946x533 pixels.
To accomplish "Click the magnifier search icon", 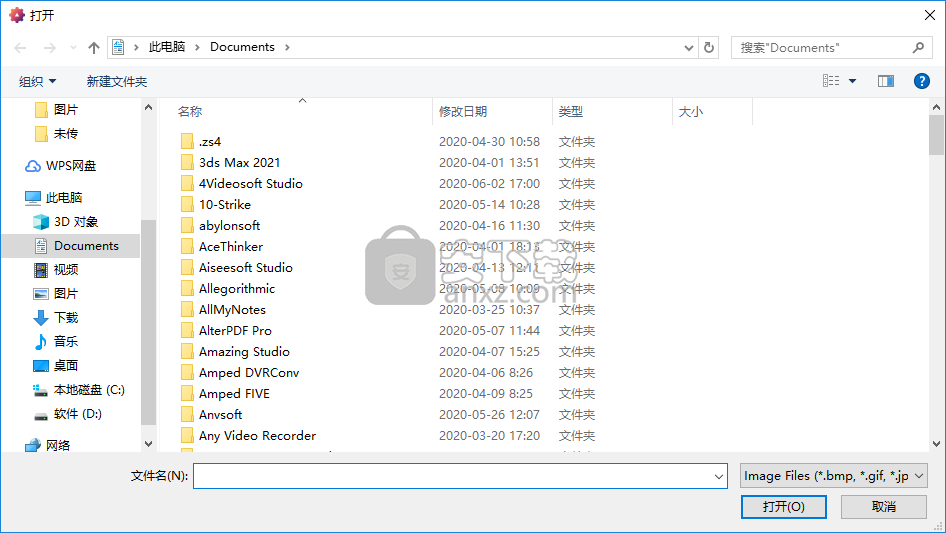I will pyautogui.click(x=918, y=47).
